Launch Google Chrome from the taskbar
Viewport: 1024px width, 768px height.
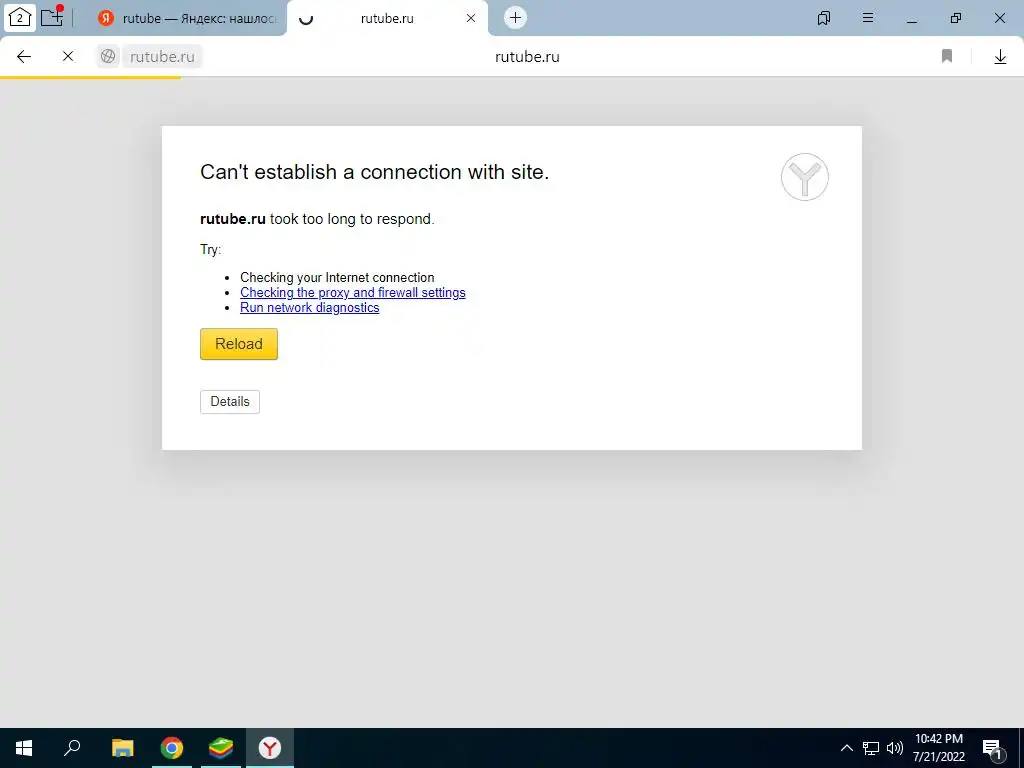[x=172, y=748]
